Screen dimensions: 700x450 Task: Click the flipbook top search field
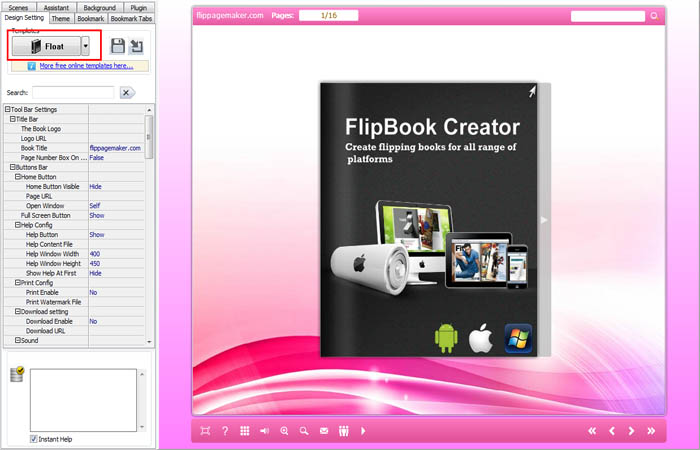pos(608,16)
